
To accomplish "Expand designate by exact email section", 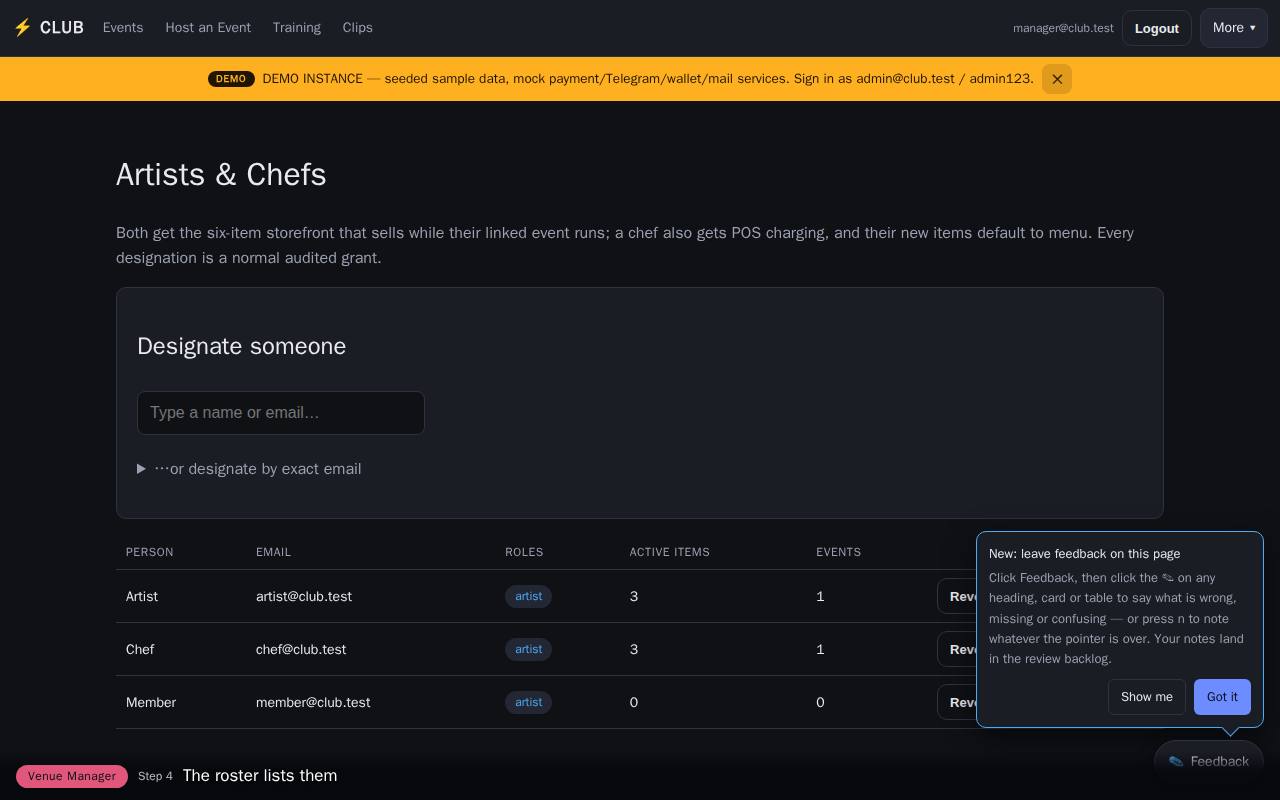I will tap(249, 469).
